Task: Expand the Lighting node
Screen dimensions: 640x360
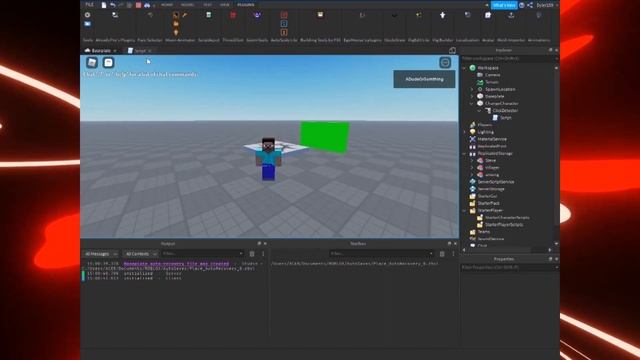Action: tap(464, 132)
